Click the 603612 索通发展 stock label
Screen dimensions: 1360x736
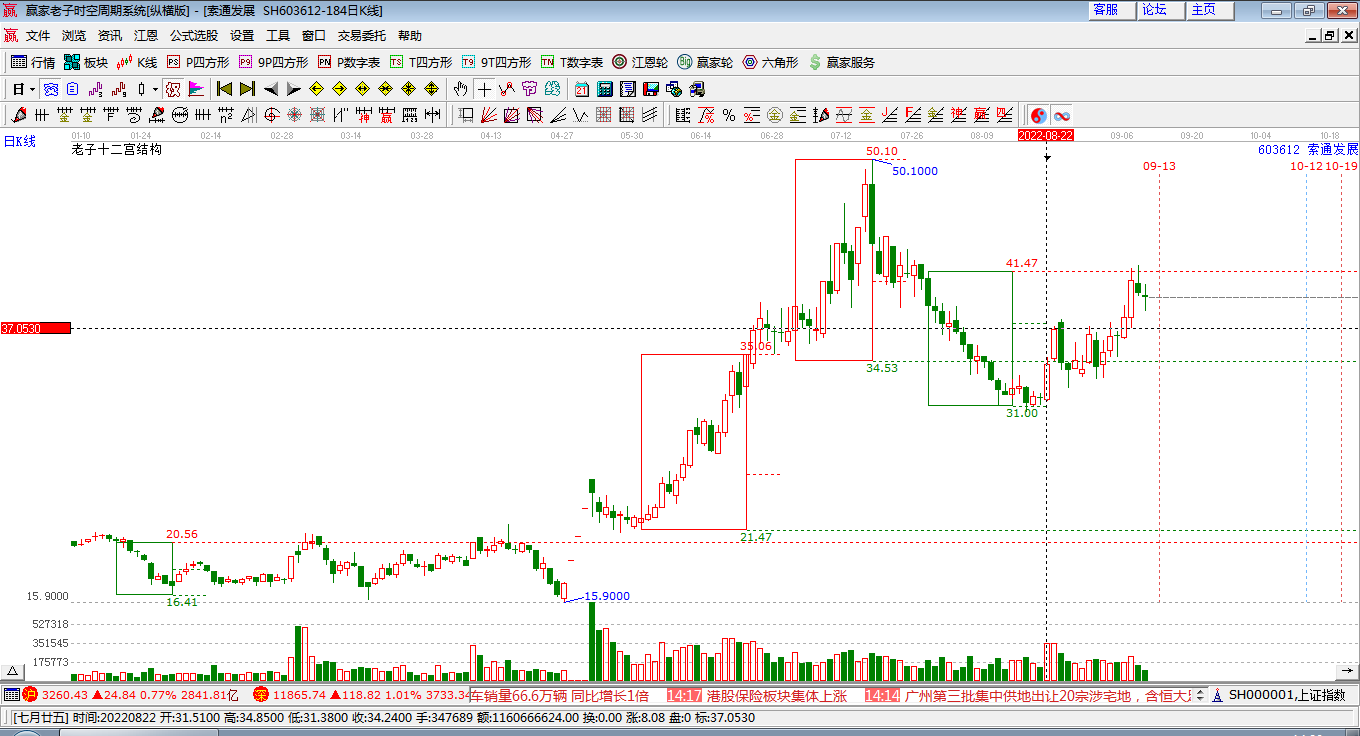(x=1308, y=149)
